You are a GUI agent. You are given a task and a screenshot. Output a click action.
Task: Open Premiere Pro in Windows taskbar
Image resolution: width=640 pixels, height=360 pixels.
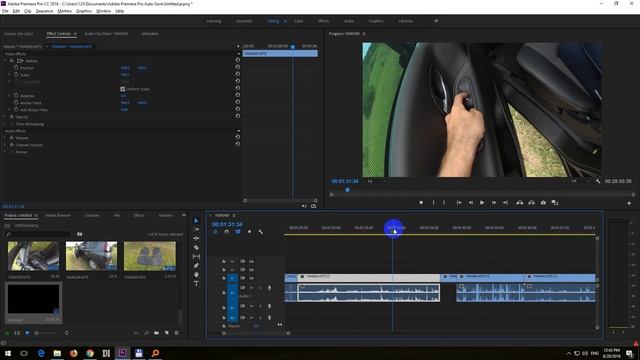(122, 353)
